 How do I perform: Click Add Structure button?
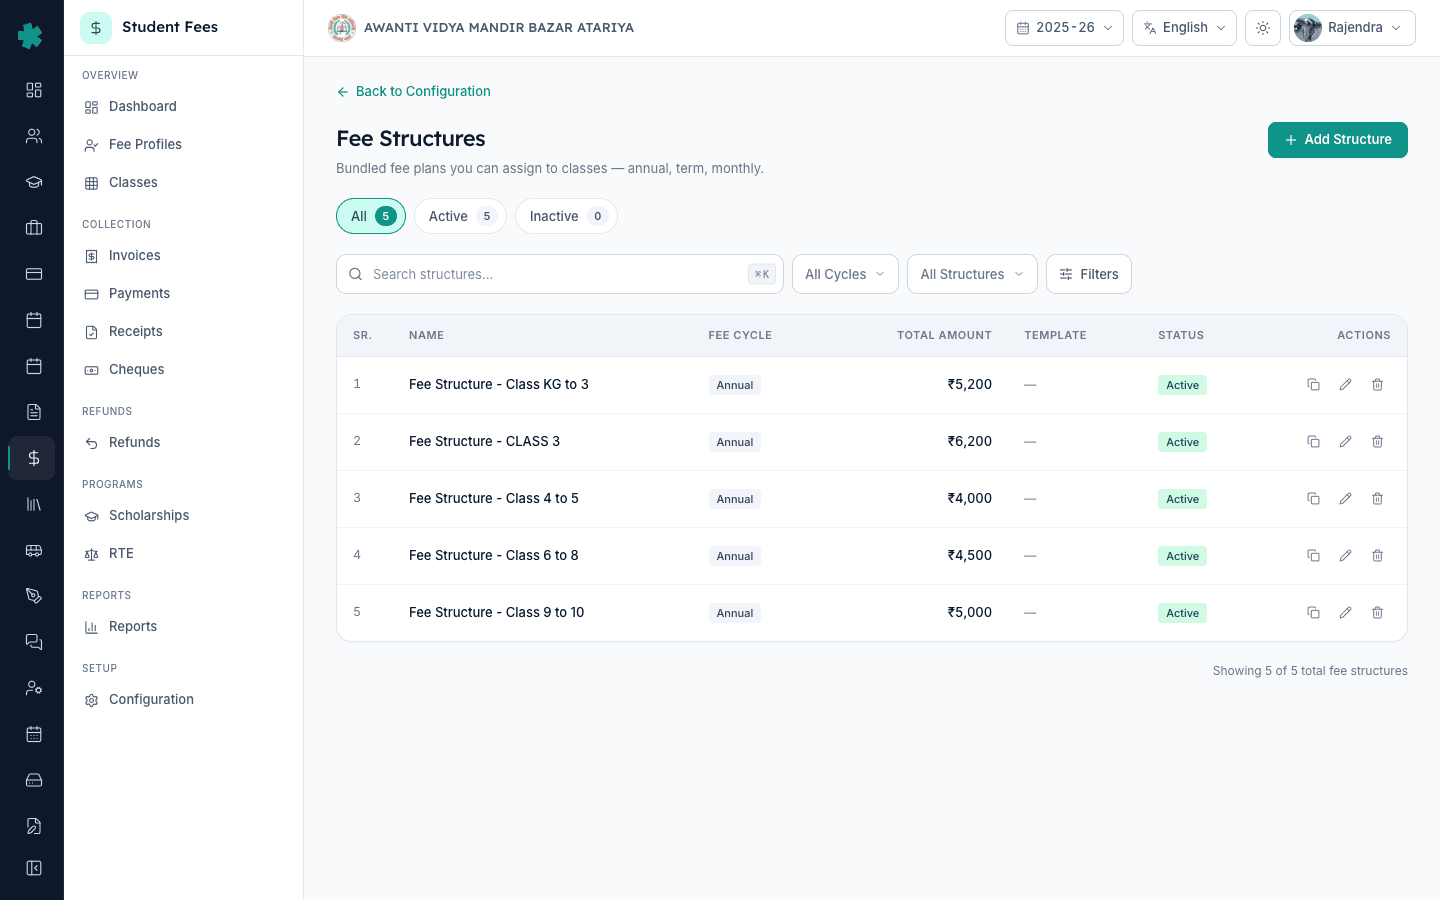[x=1338, y=140]
